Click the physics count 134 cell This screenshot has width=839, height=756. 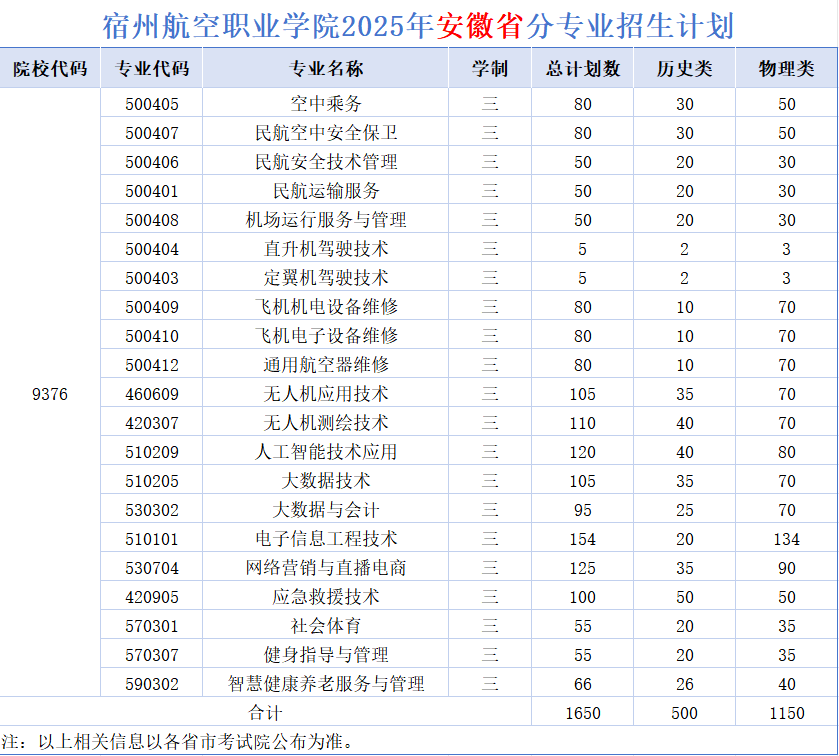[787, 539]
